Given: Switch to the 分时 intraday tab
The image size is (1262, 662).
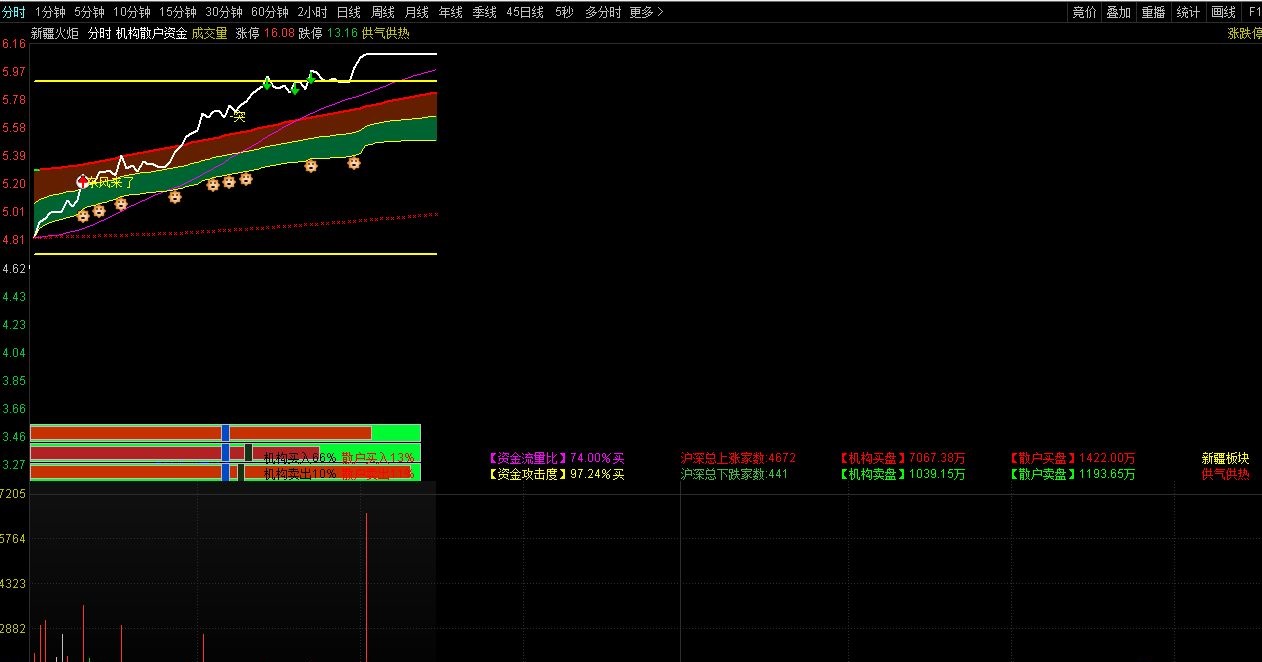Looking at the screenshot, I should 14,12.
